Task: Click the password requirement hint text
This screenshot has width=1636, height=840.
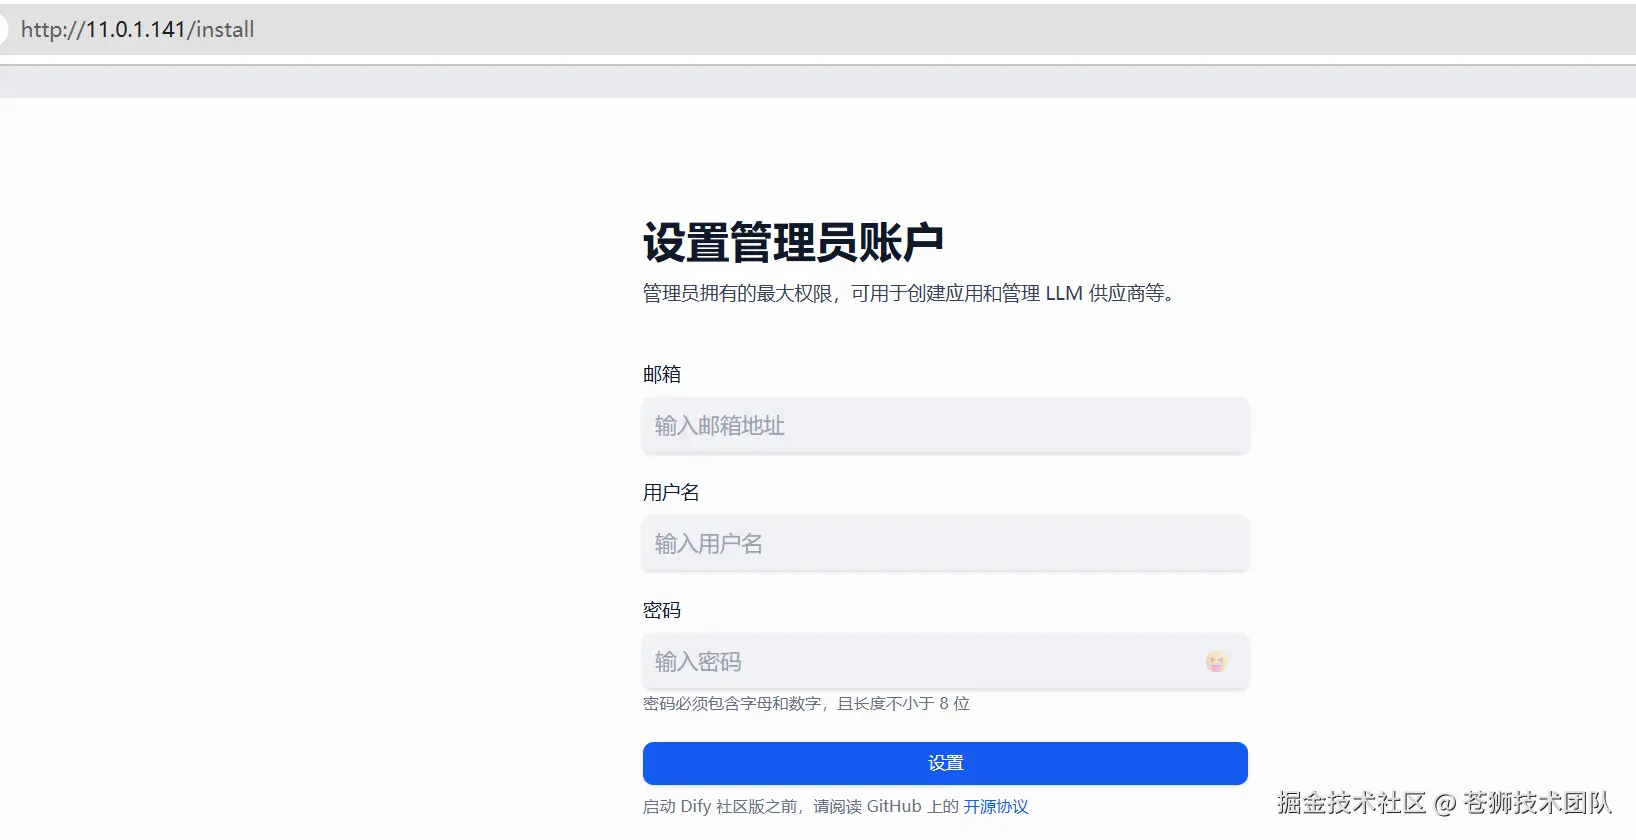Action: pos(806,703)
